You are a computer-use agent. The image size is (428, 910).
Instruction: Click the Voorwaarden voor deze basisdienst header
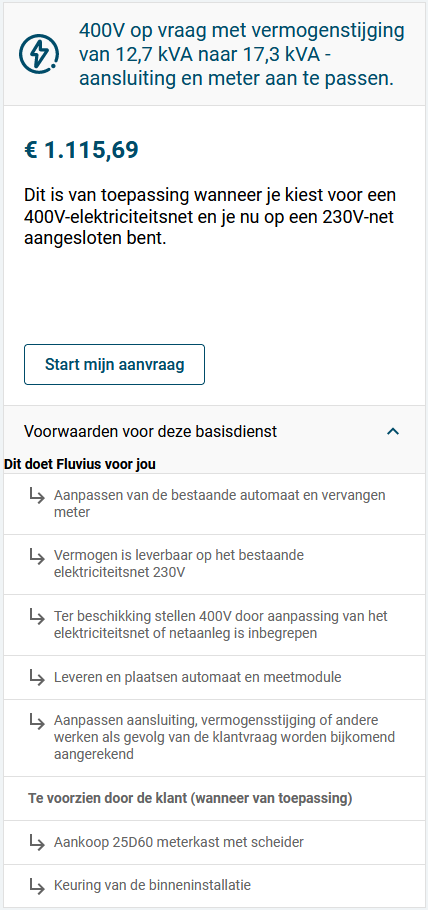tap(214, 431)
